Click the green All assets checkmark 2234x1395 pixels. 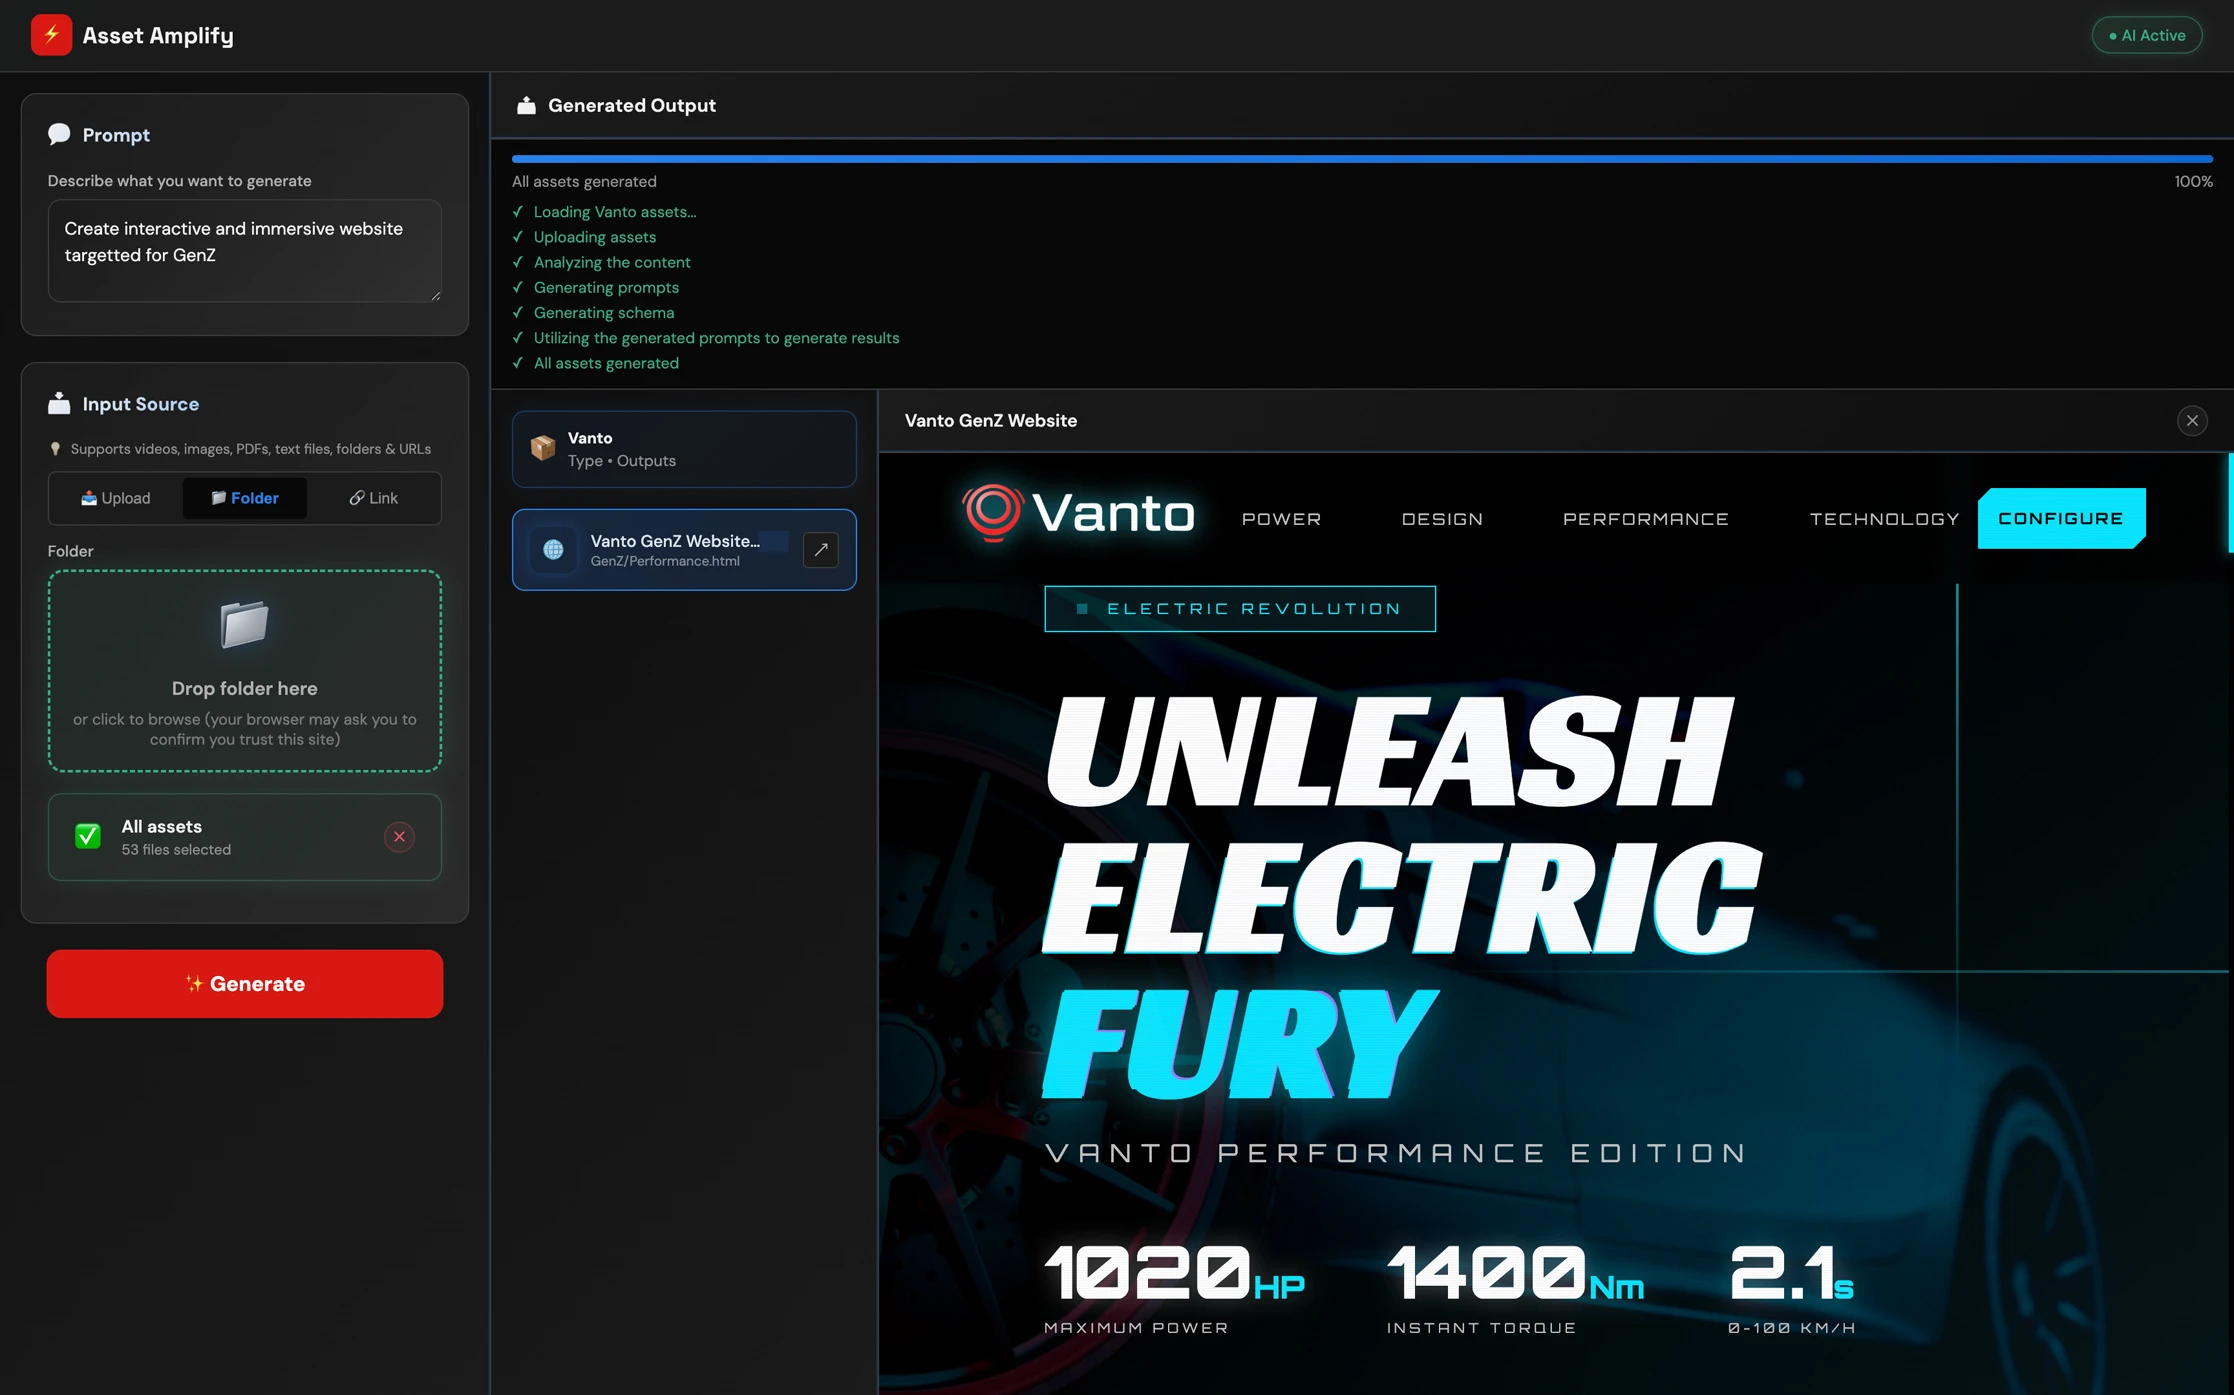(88, 836)
